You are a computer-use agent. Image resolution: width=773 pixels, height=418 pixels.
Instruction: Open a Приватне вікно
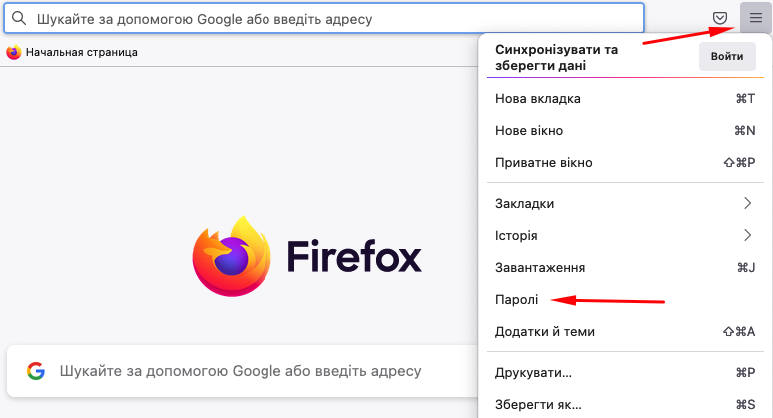coord(544,163)
